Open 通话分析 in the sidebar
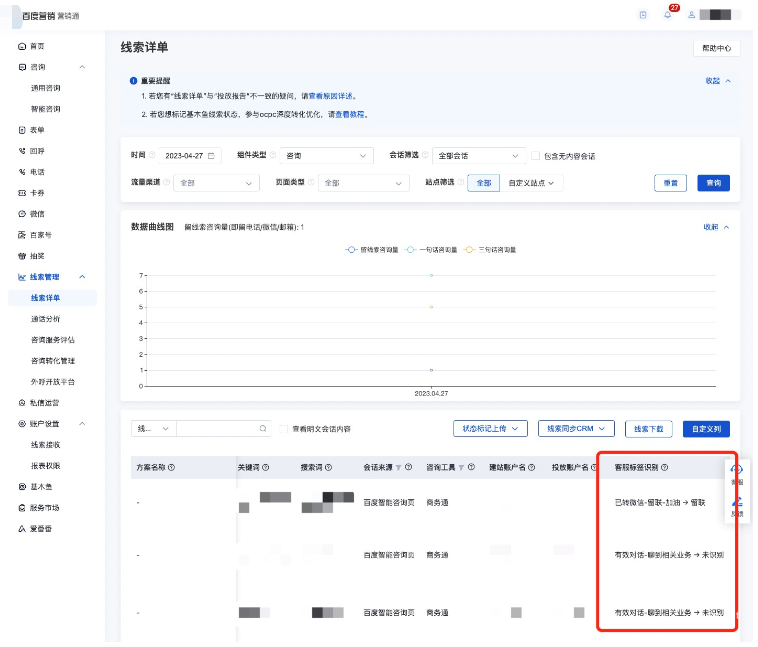Screen dimensions: 758x647 [45, 319]
